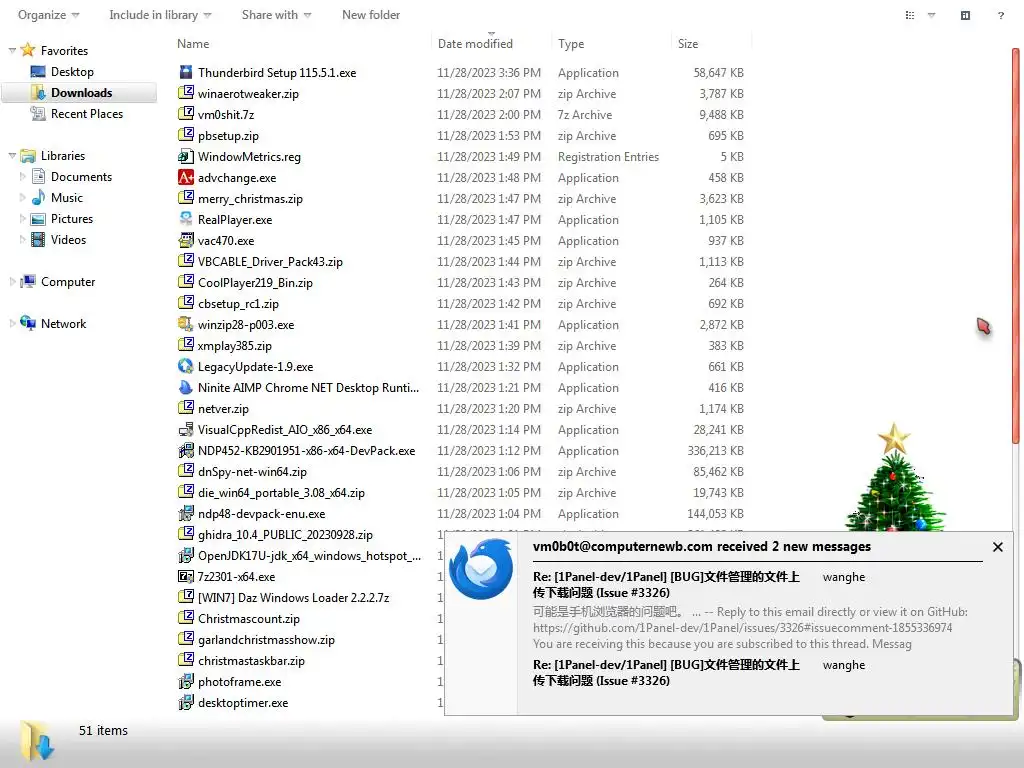Click the Pictures library icon
This screenshot has height=768, width=1024.
(39, 218)
